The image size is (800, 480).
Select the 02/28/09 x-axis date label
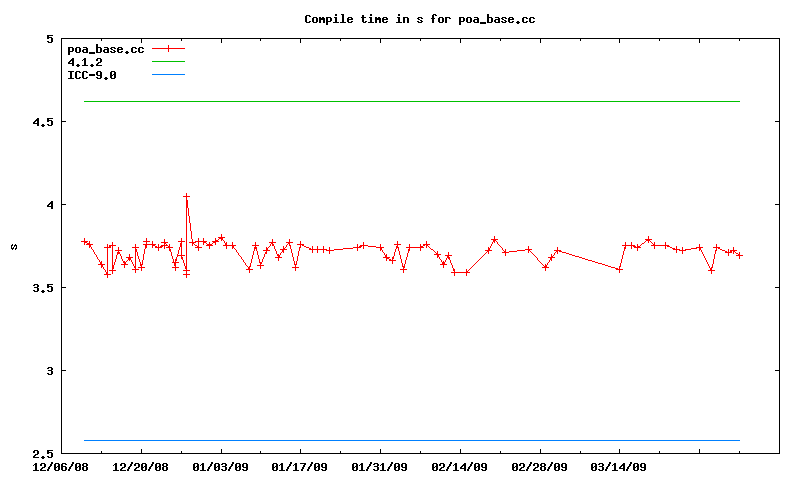click(x=539, y=466)
